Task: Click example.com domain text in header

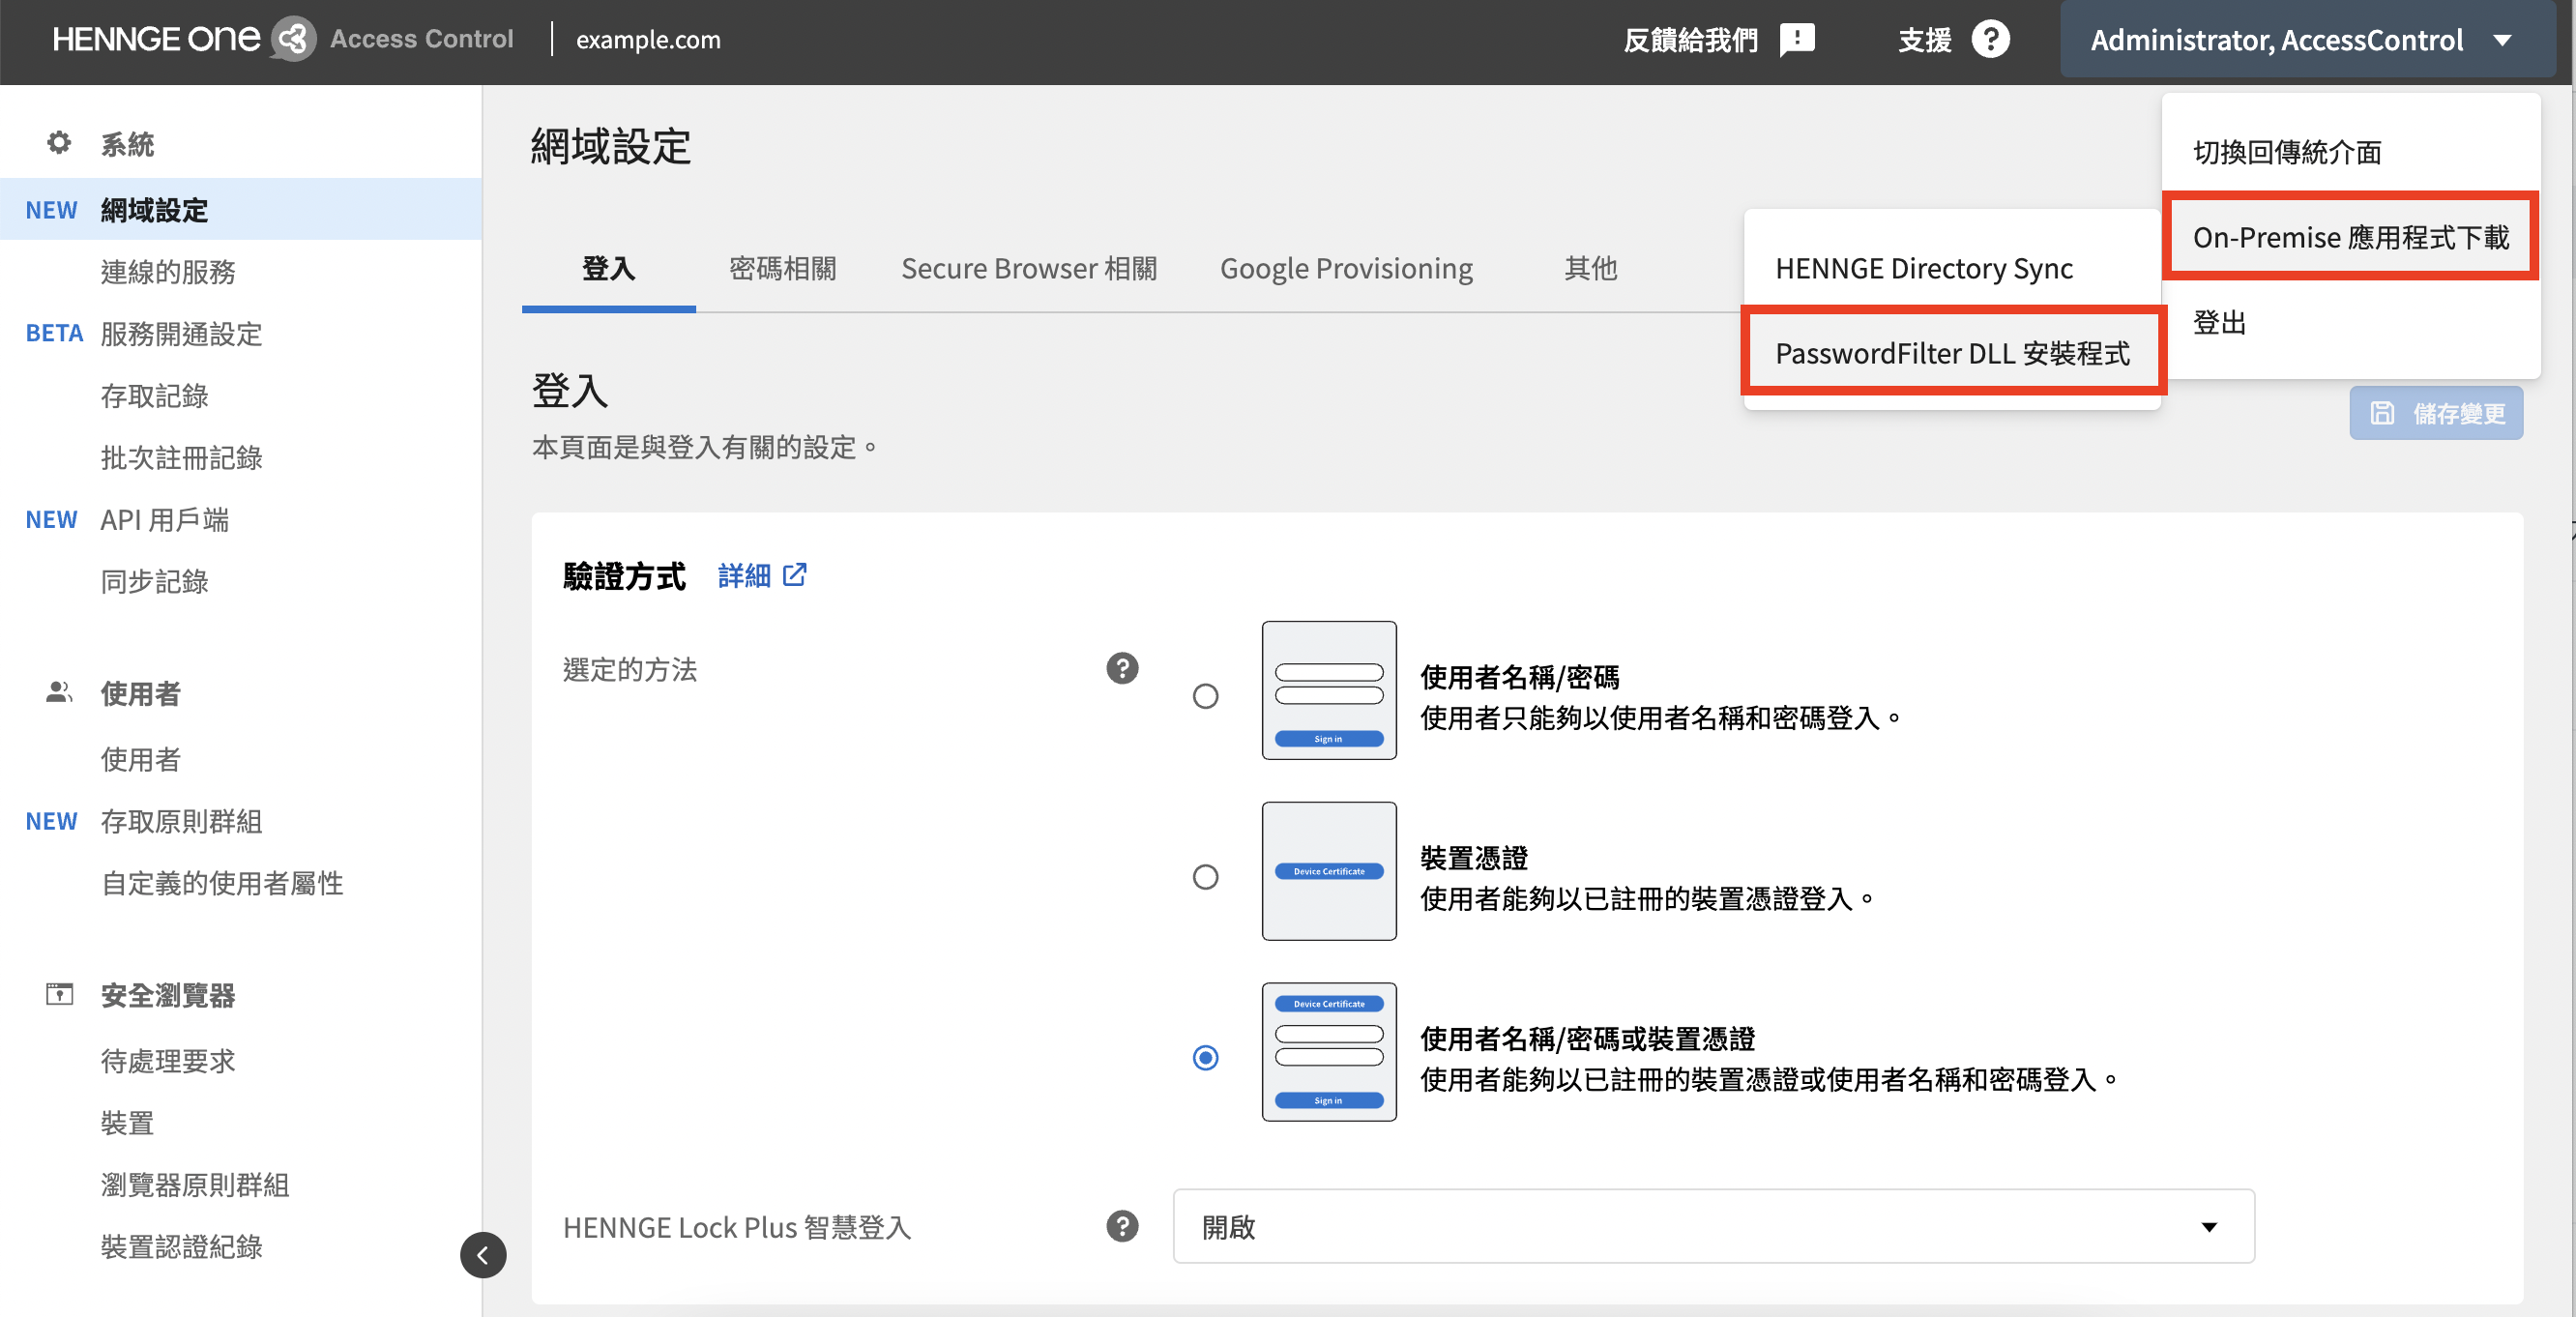Action: [x=648, y=40]
